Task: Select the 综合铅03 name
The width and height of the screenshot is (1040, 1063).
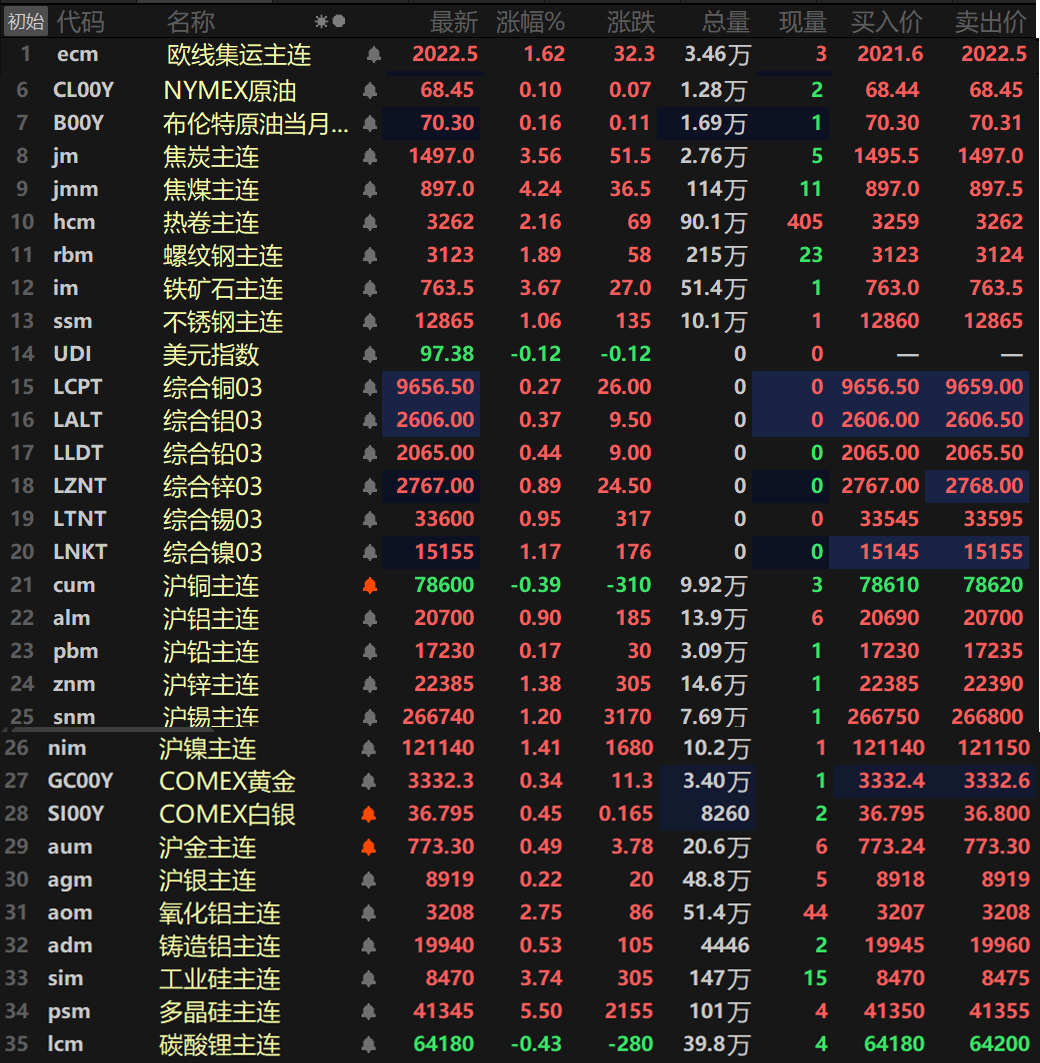Action: click(212, 454)
